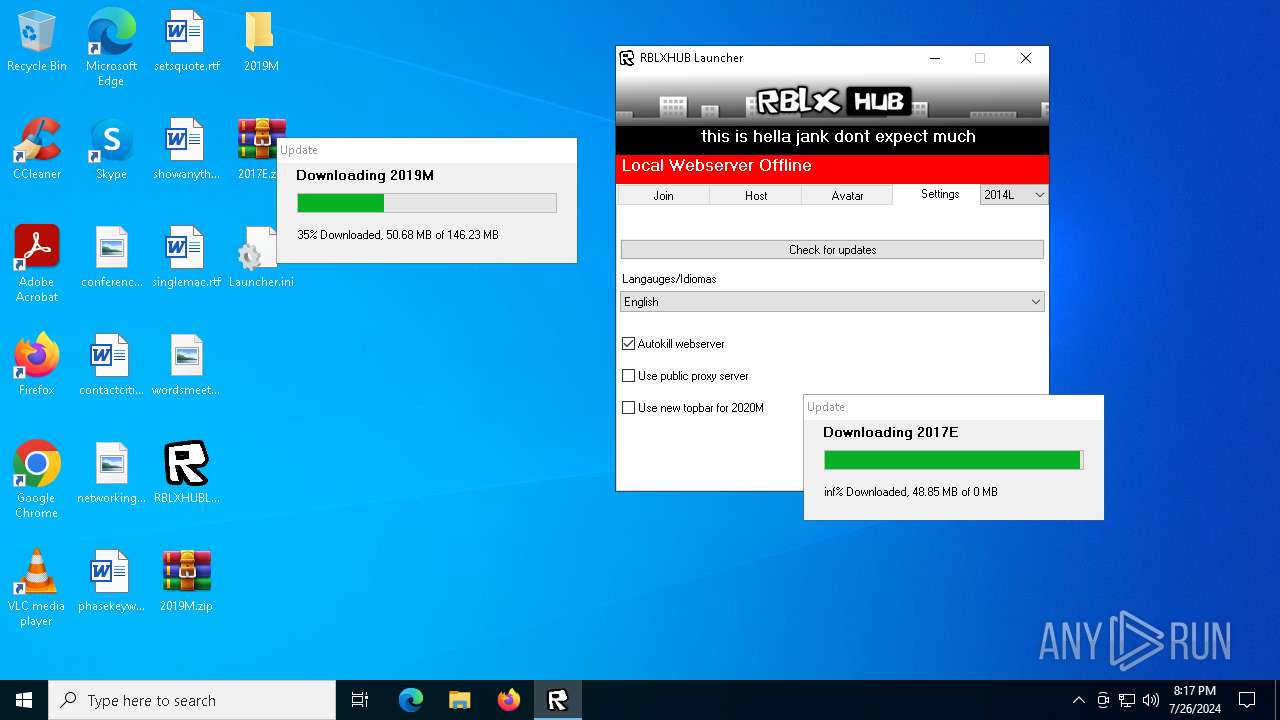The height and width of the screenshot is (720, 1280).
Task: Expand the English language dropdown
Action: (832, 302)
